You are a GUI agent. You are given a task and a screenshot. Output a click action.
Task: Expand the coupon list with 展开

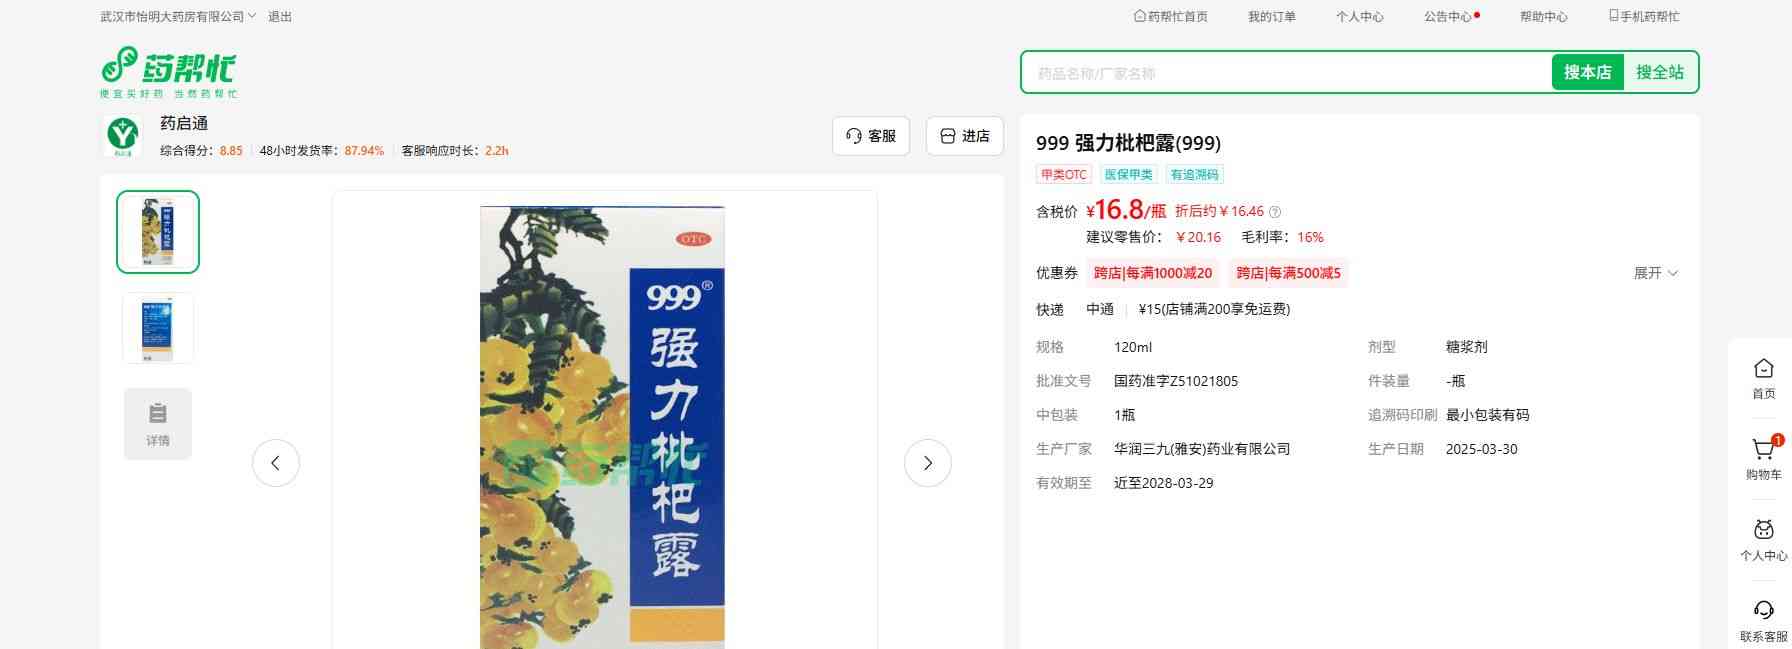(x=1656, y=273)
